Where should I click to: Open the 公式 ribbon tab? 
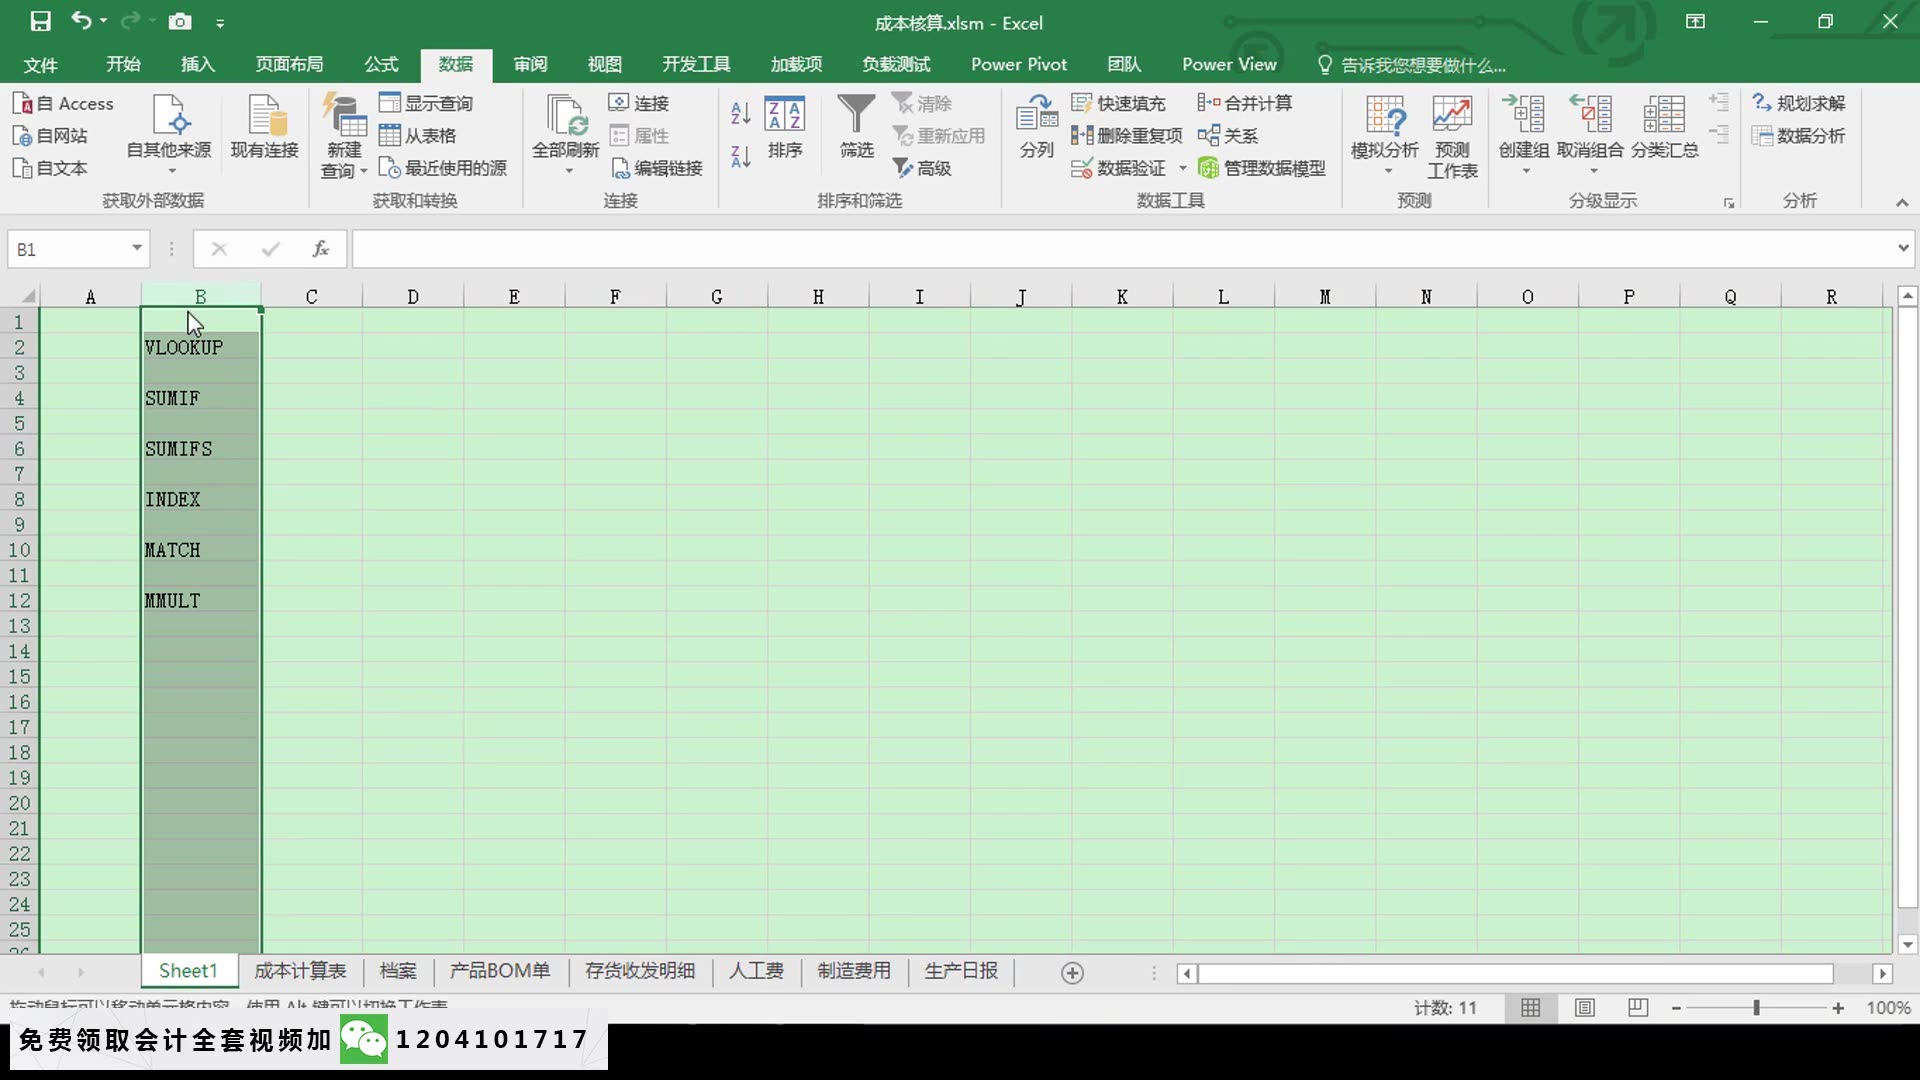(381, 65)
